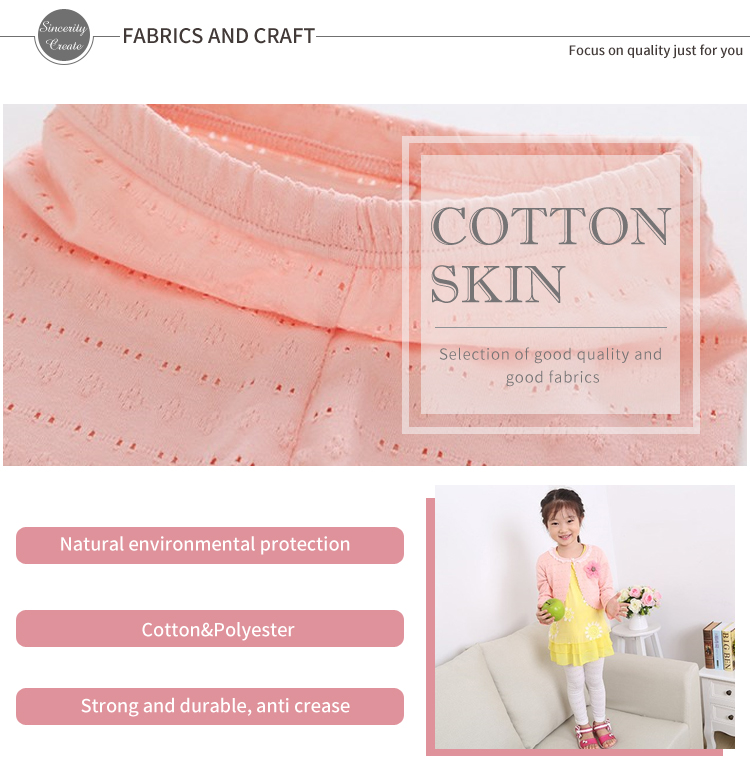Select the Natural environmental protection pill
Viewport: 750px width, 773px height.
click(210, 545)
